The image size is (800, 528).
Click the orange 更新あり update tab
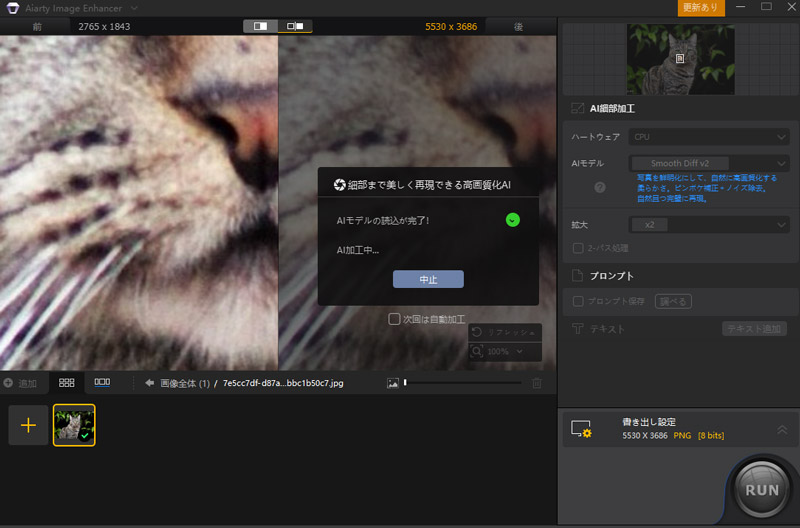click(x=701, y=7)
